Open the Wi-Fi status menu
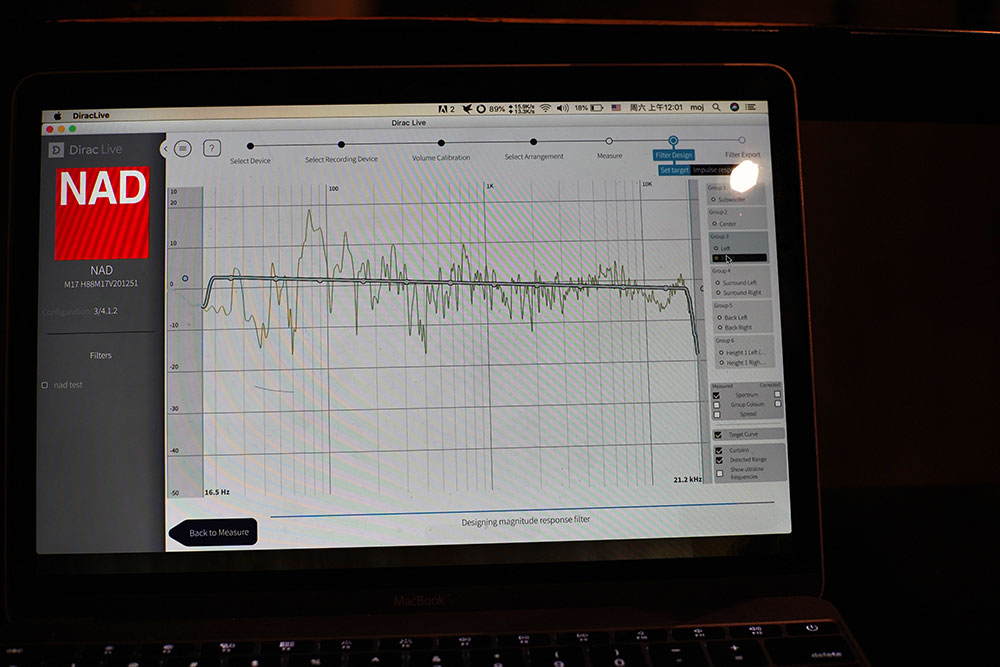Viewport: 1000px width, 667px height. click(545, 108)
